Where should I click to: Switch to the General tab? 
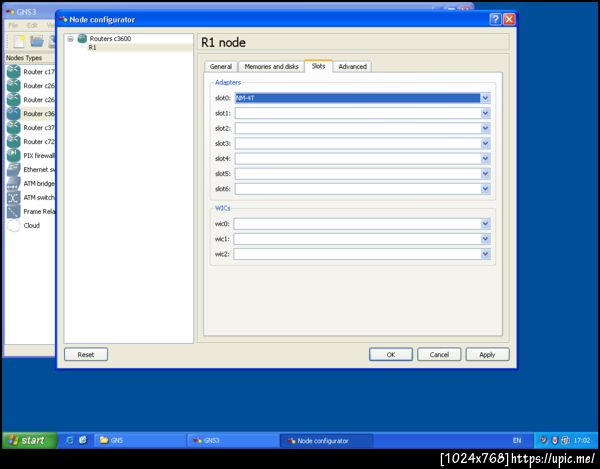[x=221, y=67]
